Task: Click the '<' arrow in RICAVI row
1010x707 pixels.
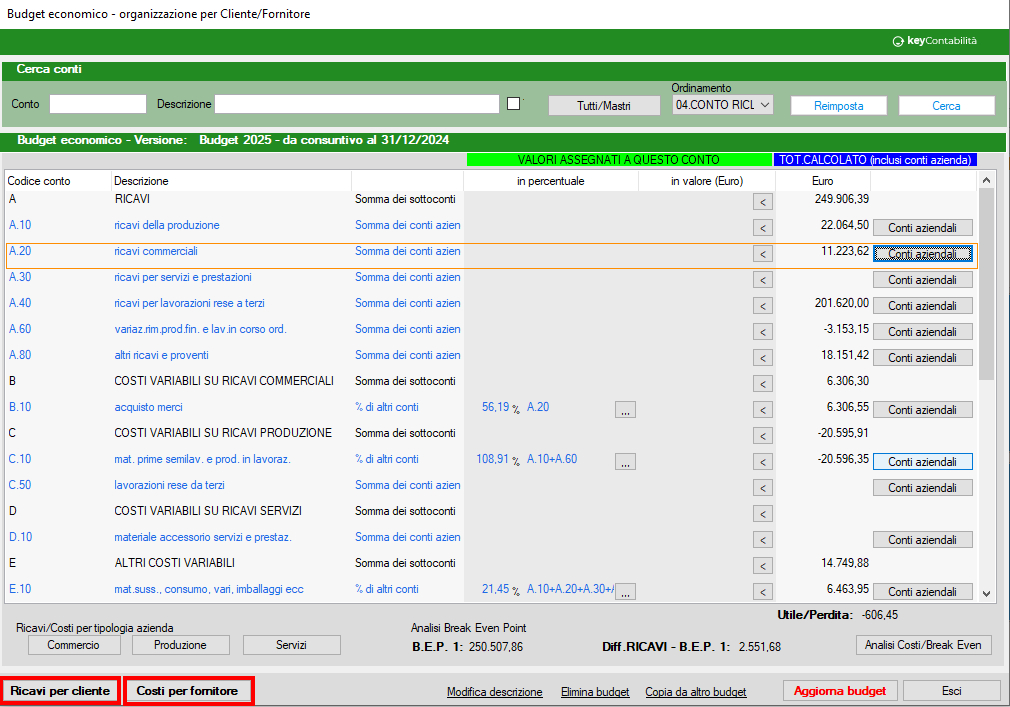Action: (x=763, y=202)
